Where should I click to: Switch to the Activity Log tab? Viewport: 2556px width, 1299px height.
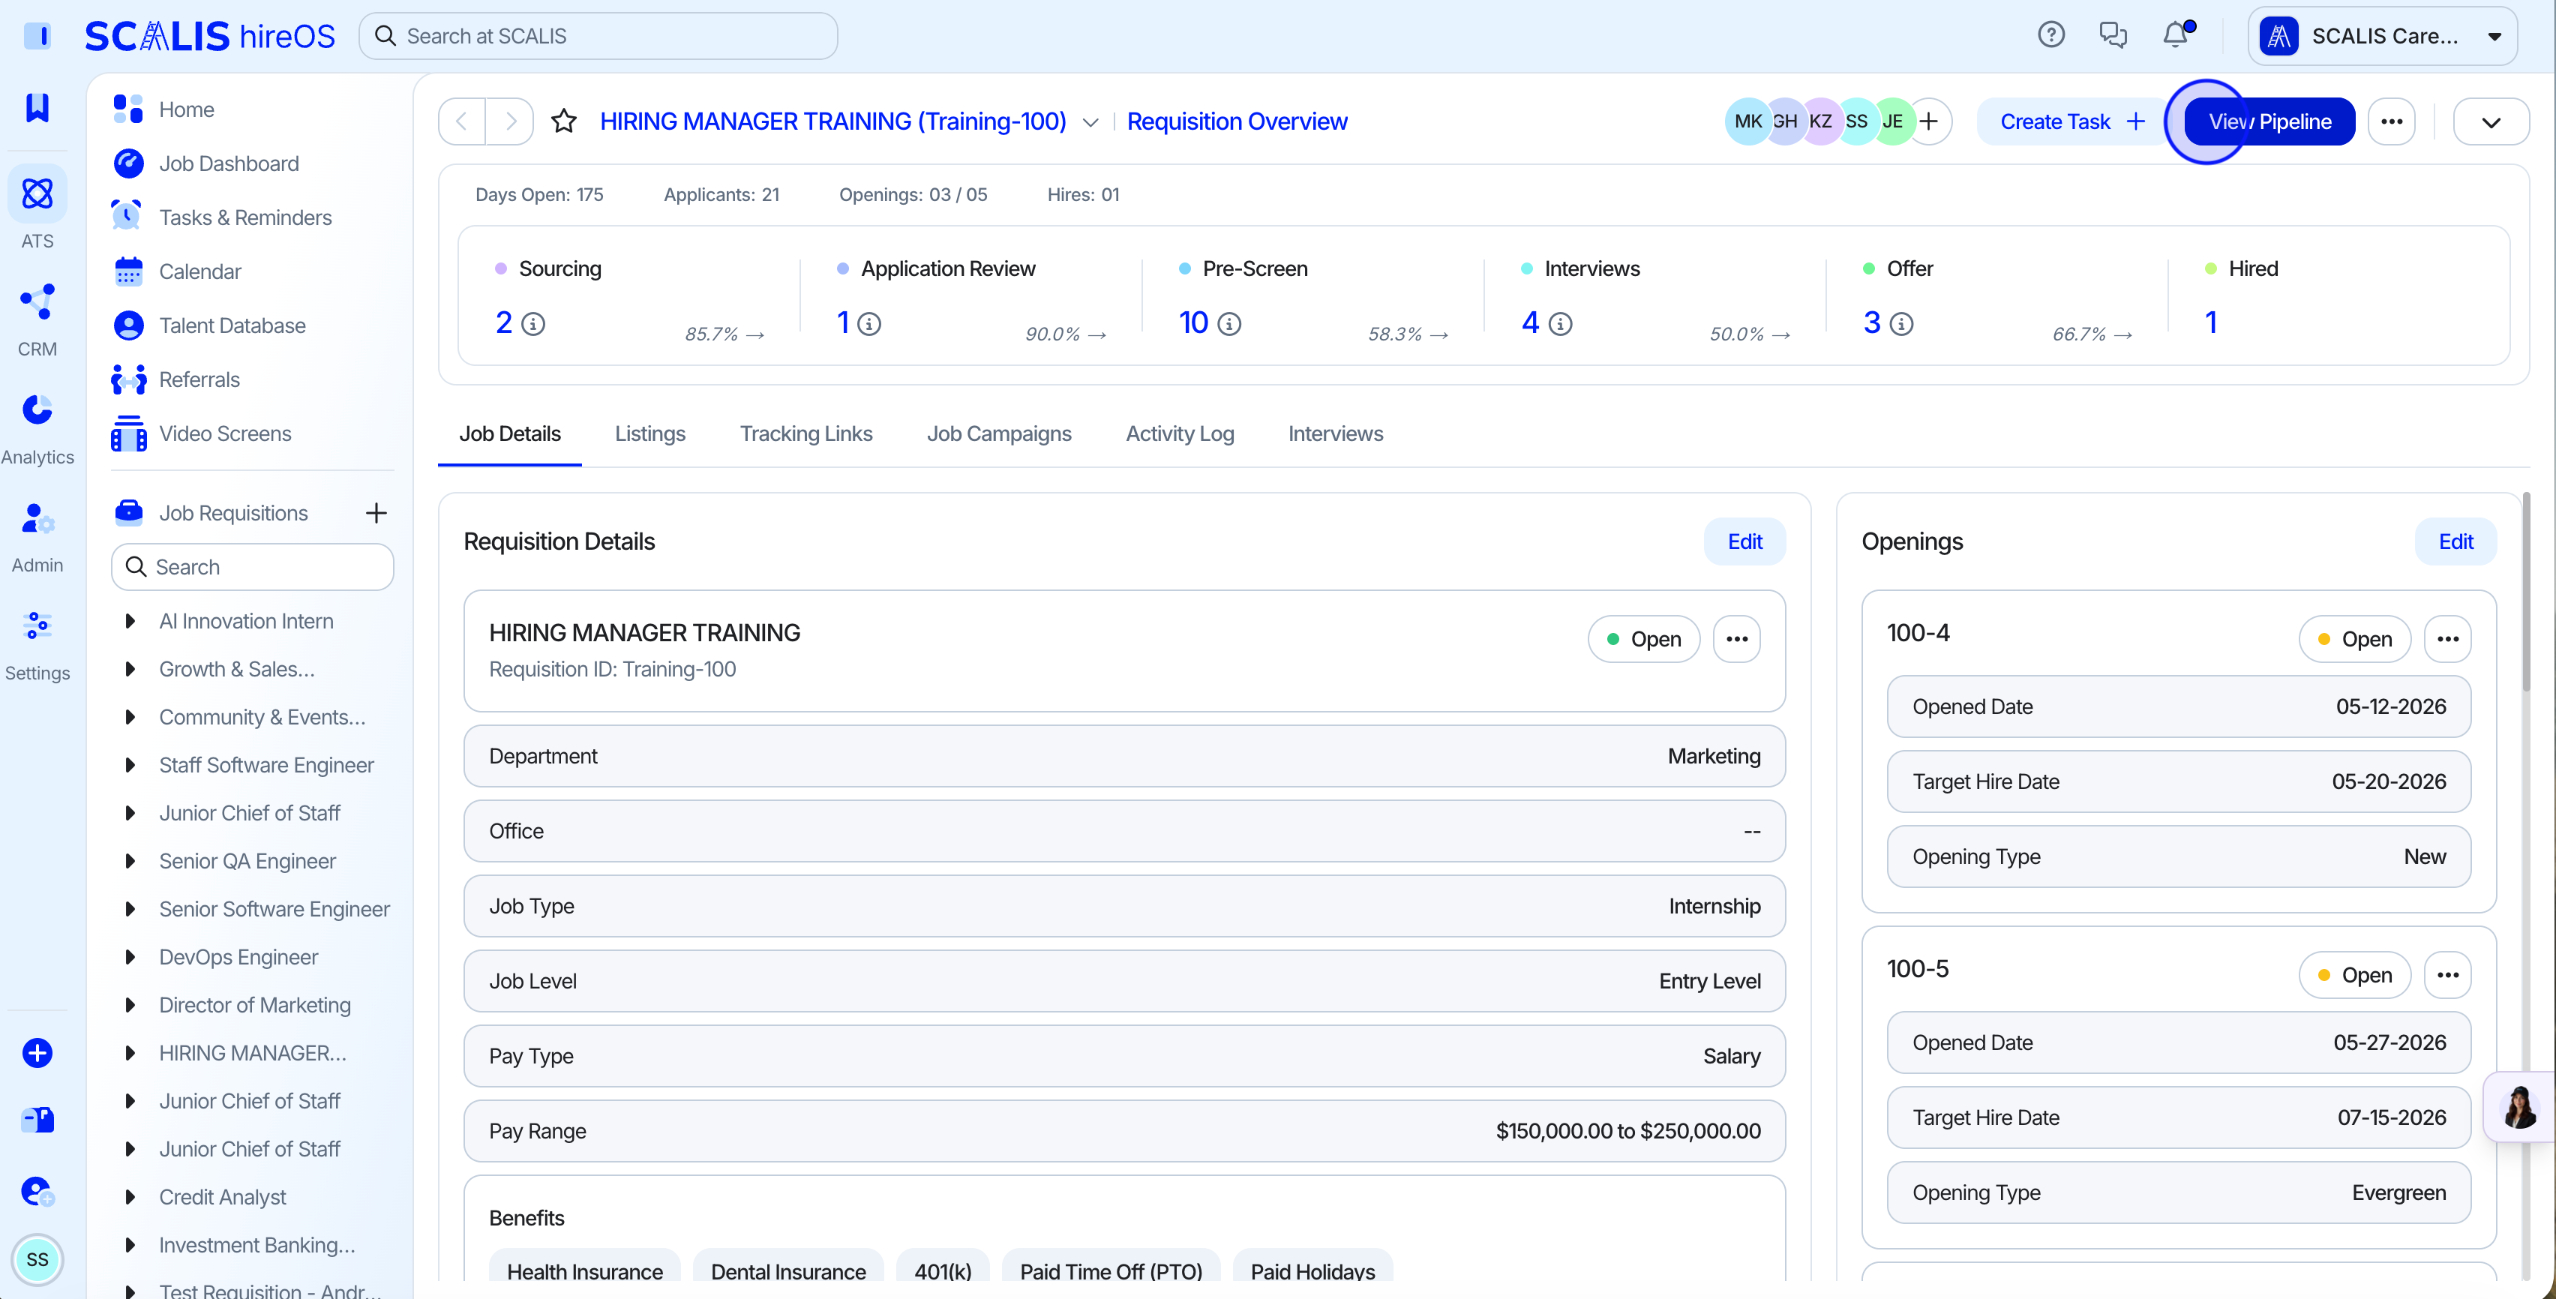point(1180,433)
